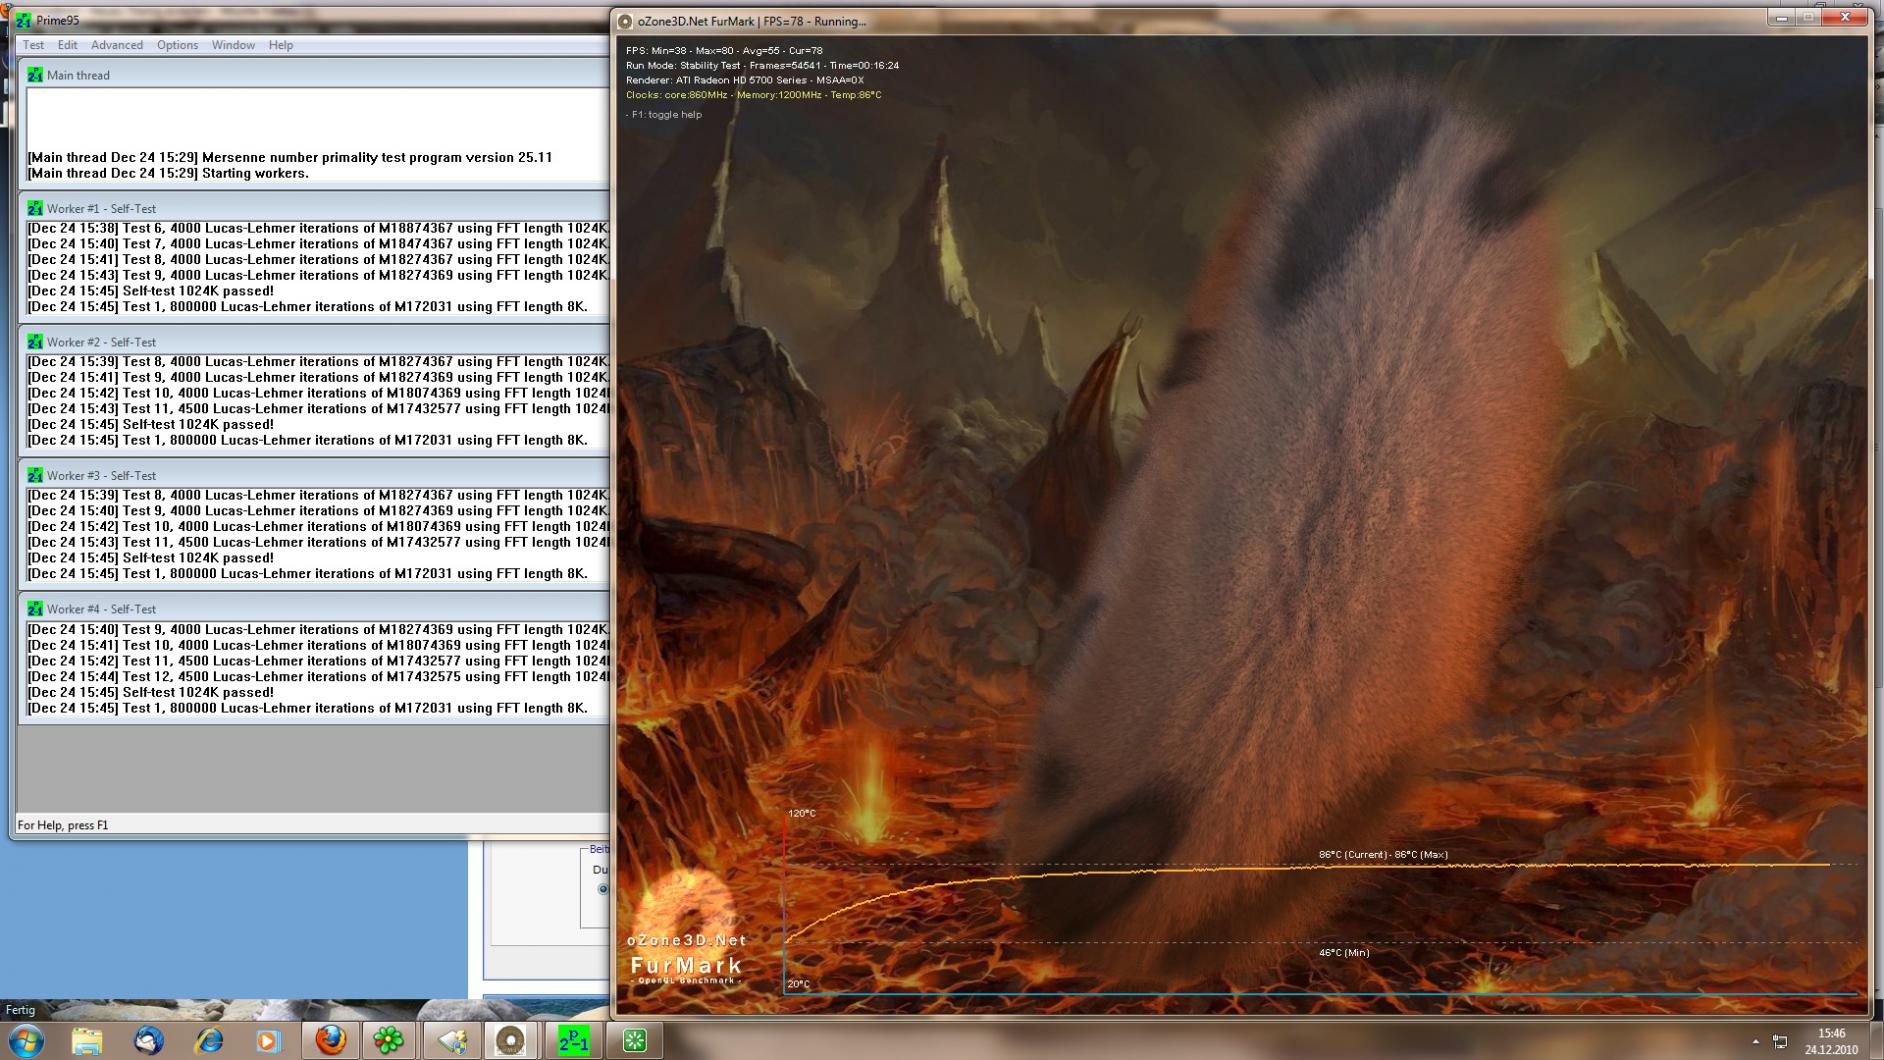This screenshot has height=1060, width=1884.
Task: Open the network status tray icon
Action: coord(1780,1042)
